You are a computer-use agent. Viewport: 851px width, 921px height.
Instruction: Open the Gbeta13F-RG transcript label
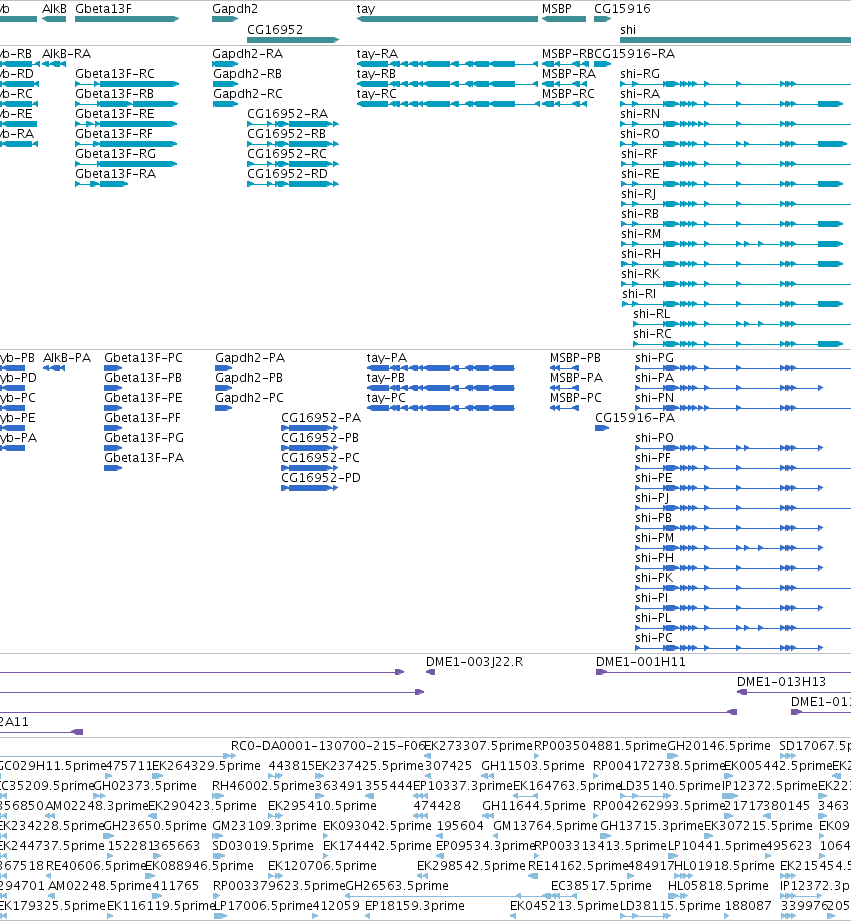[x=115, y=154]
